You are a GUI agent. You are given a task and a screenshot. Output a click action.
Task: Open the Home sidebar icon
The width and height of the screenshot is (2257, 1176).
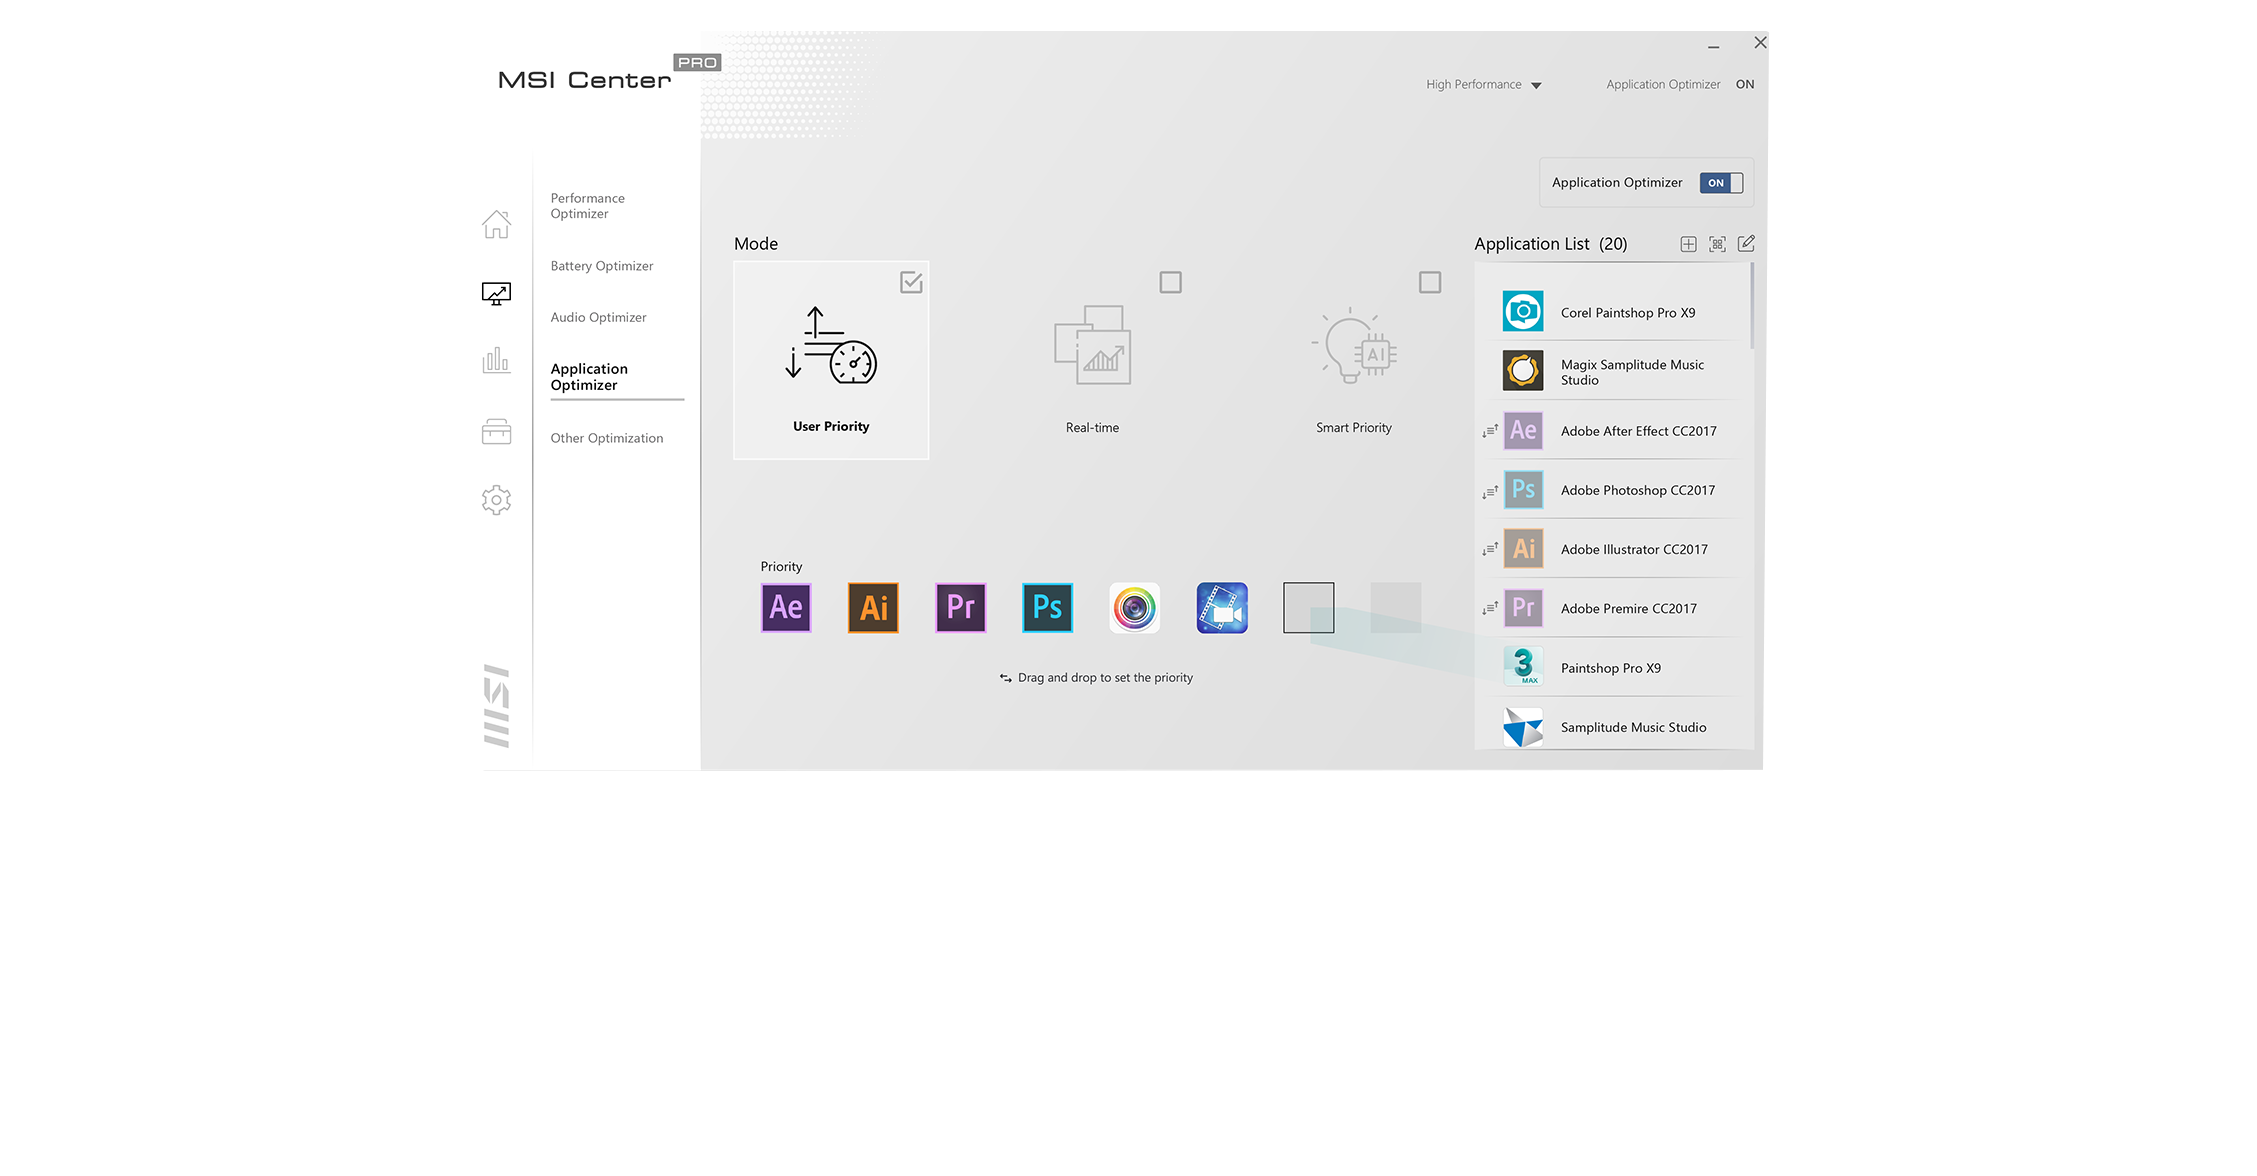[x=496, y=224]
